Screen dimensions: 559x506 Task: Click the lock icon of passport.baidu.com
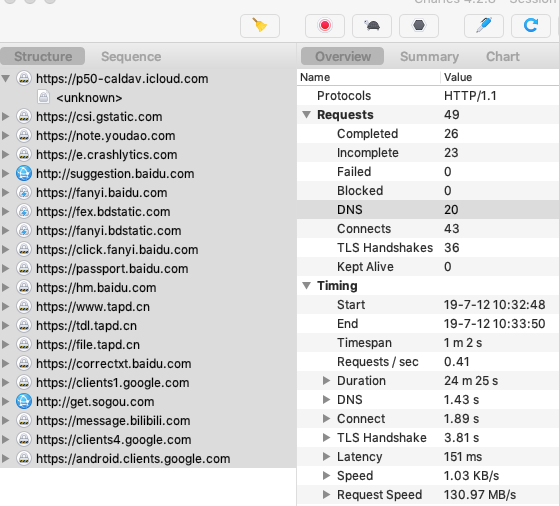24,269
